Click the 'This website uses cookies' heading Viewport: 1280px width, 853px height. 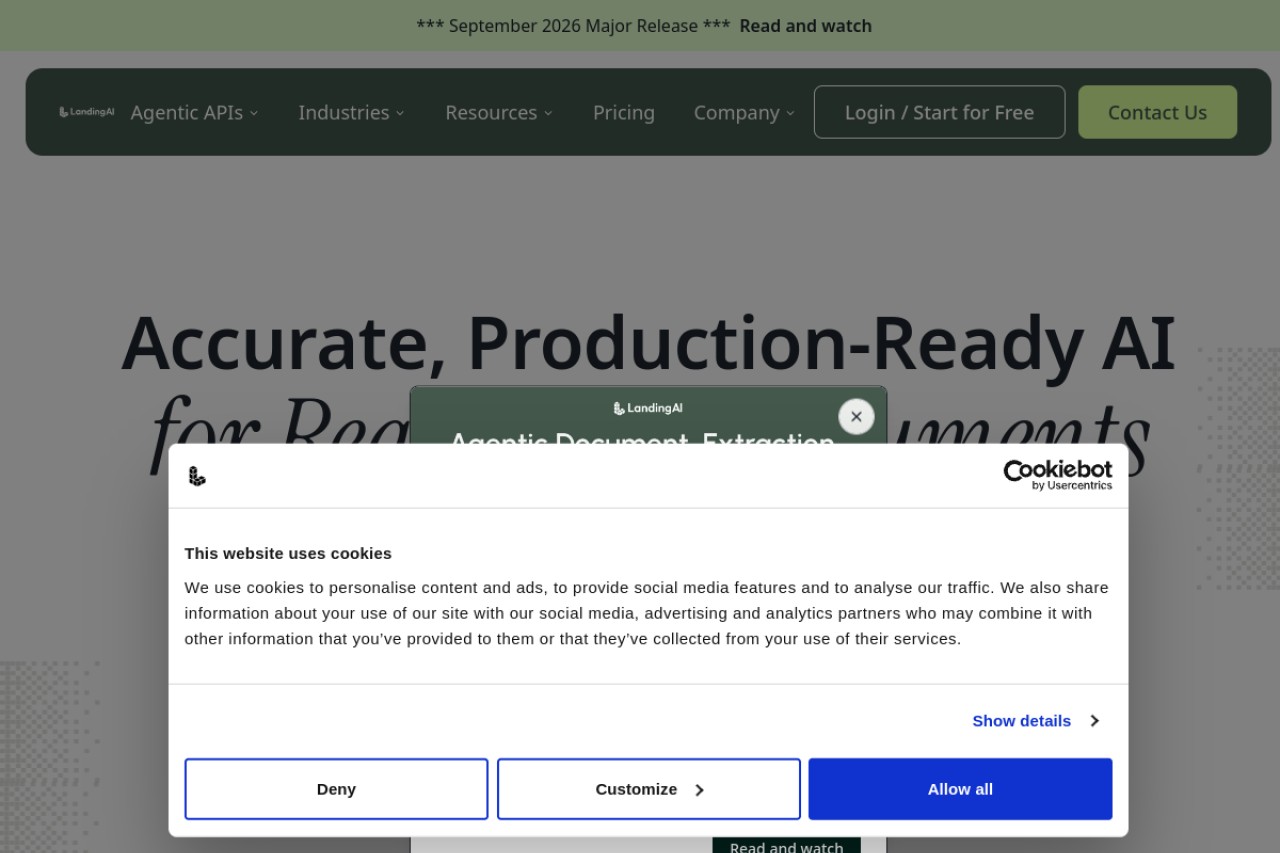[288, 553]
